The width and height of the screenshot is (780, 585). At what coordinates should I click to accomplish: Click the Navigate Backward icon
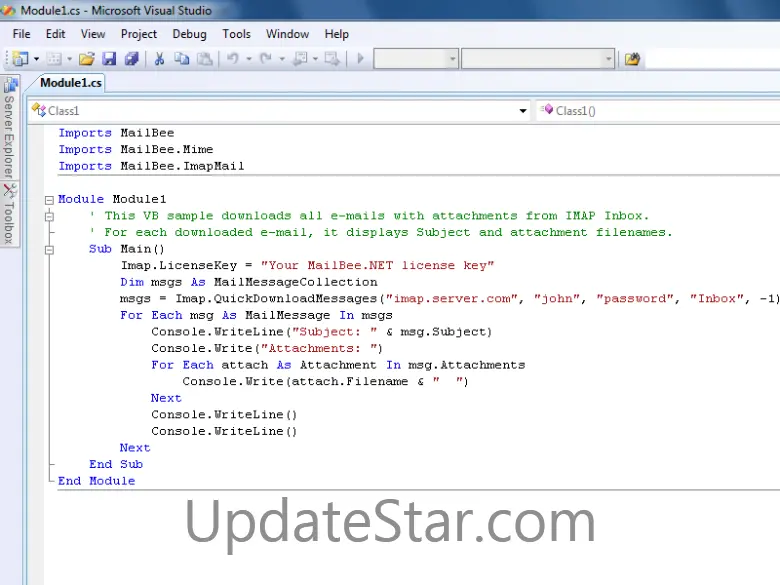coord(300,59)
